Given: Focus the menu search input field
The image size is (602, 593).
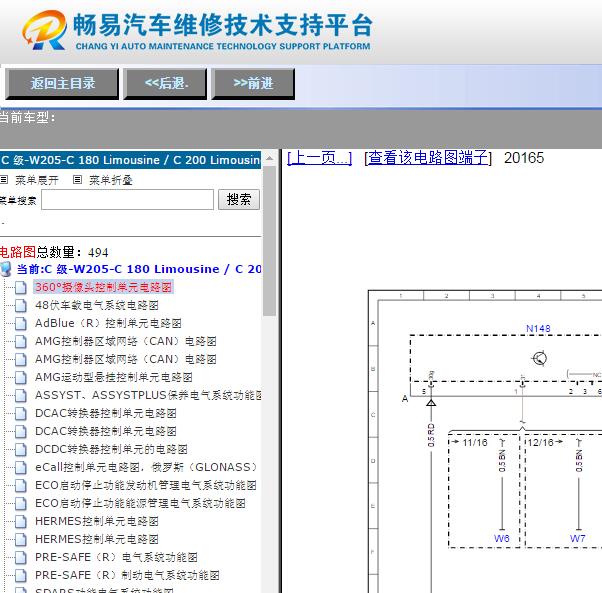Looking at the screenshot, I should (x=127, y=200).
